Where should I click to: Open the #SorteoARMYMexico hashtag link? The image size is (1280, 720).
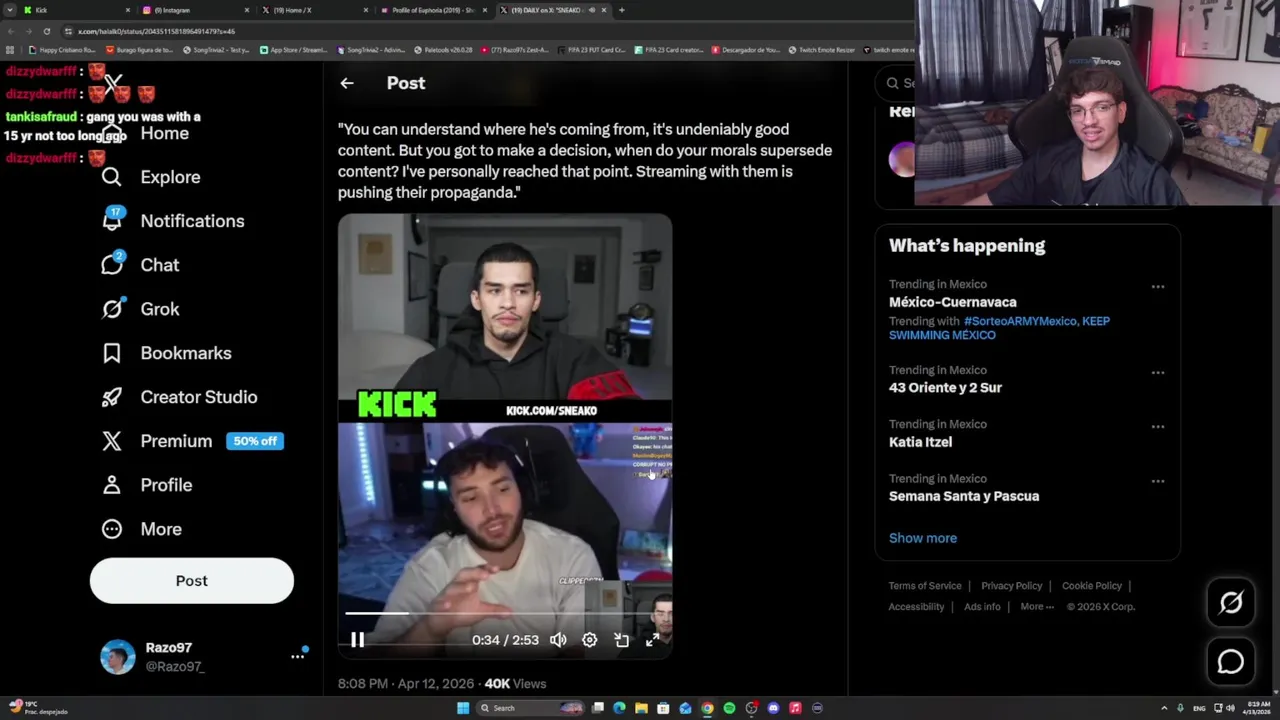tap(1020, 321)
